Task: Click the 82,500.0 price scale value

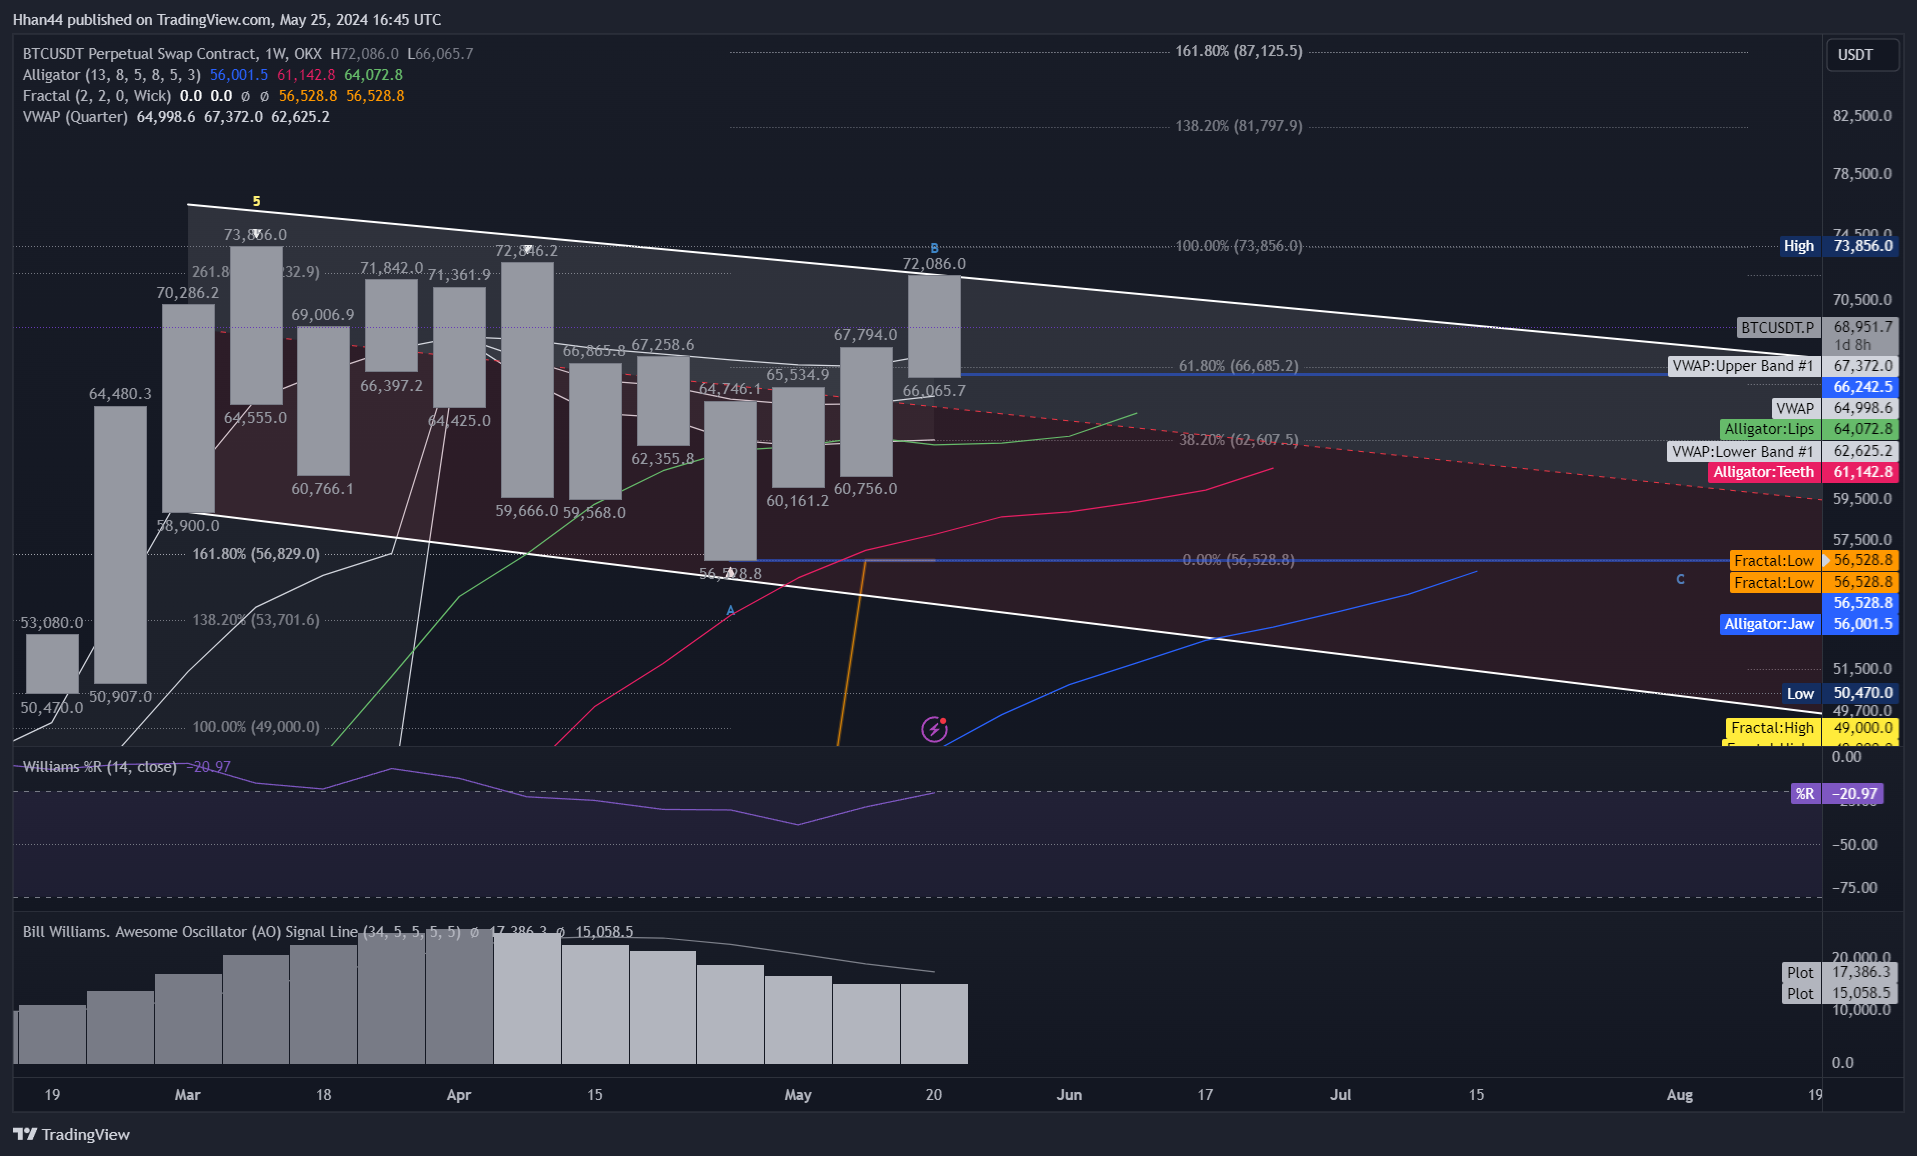Action: click(1862, 116)
